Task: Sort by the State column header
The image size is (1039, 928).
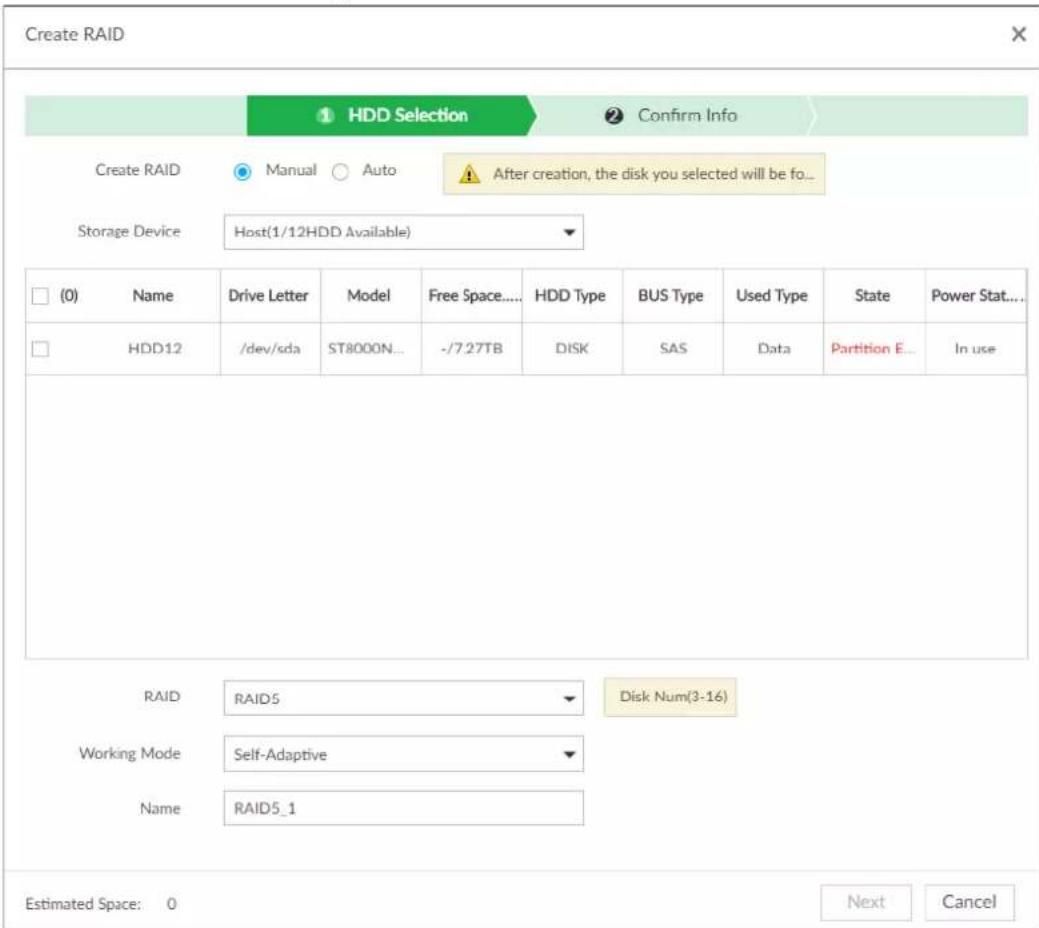Action: pyautogui.click(x=872, y=296)
